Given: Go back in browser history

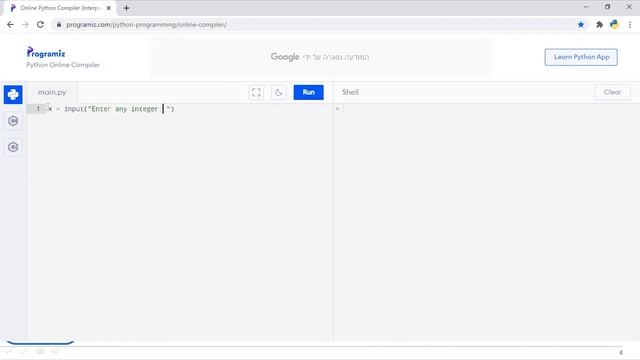Looking at the screenshot, I should pos(10,24).
